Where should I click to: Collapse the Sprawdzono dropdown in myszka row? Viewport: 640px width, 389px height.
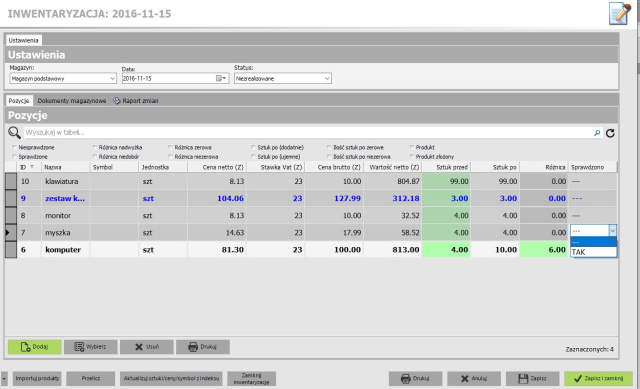pyautogui.click(x=612, y=231)
